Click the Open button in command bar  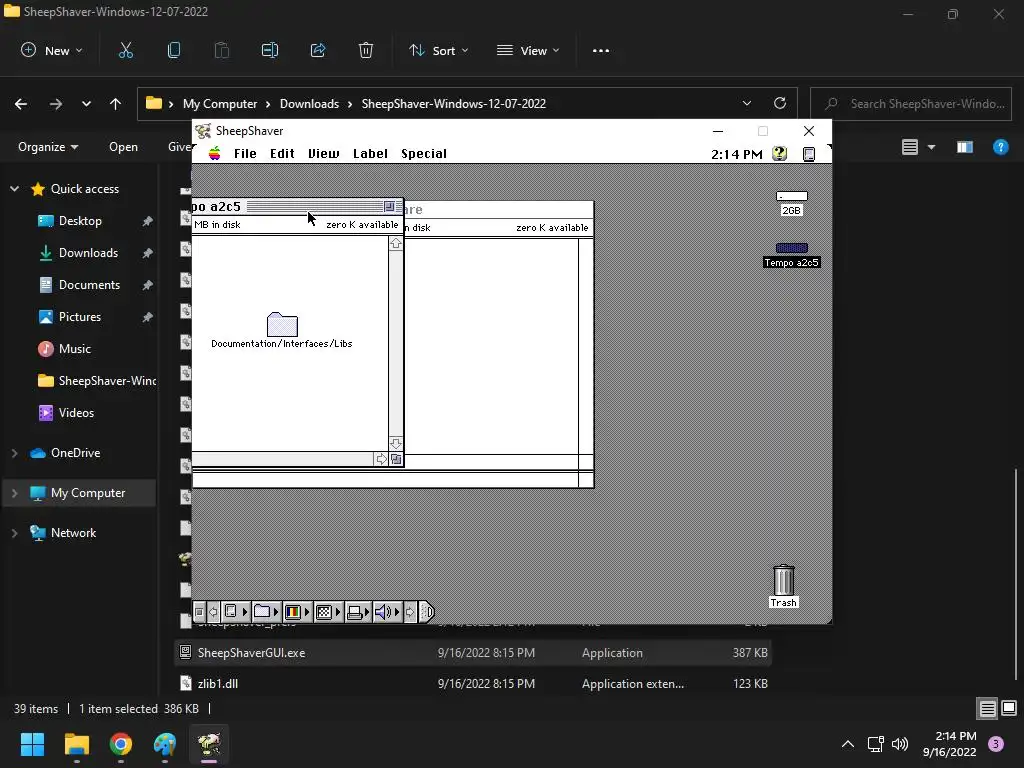coord(123,147)
